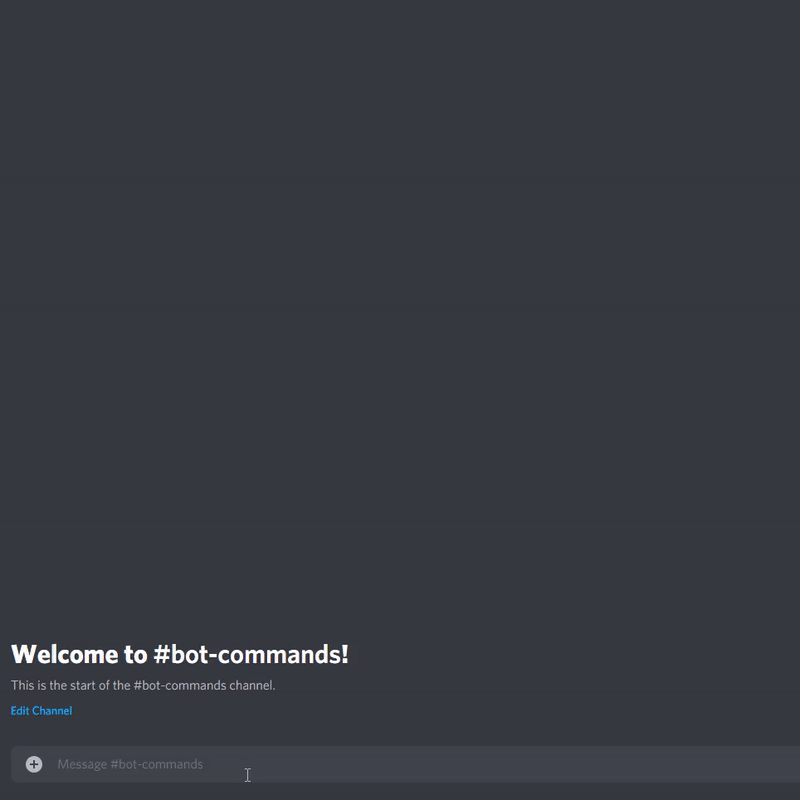Open Edit Channel settings link

click(41, 711)
